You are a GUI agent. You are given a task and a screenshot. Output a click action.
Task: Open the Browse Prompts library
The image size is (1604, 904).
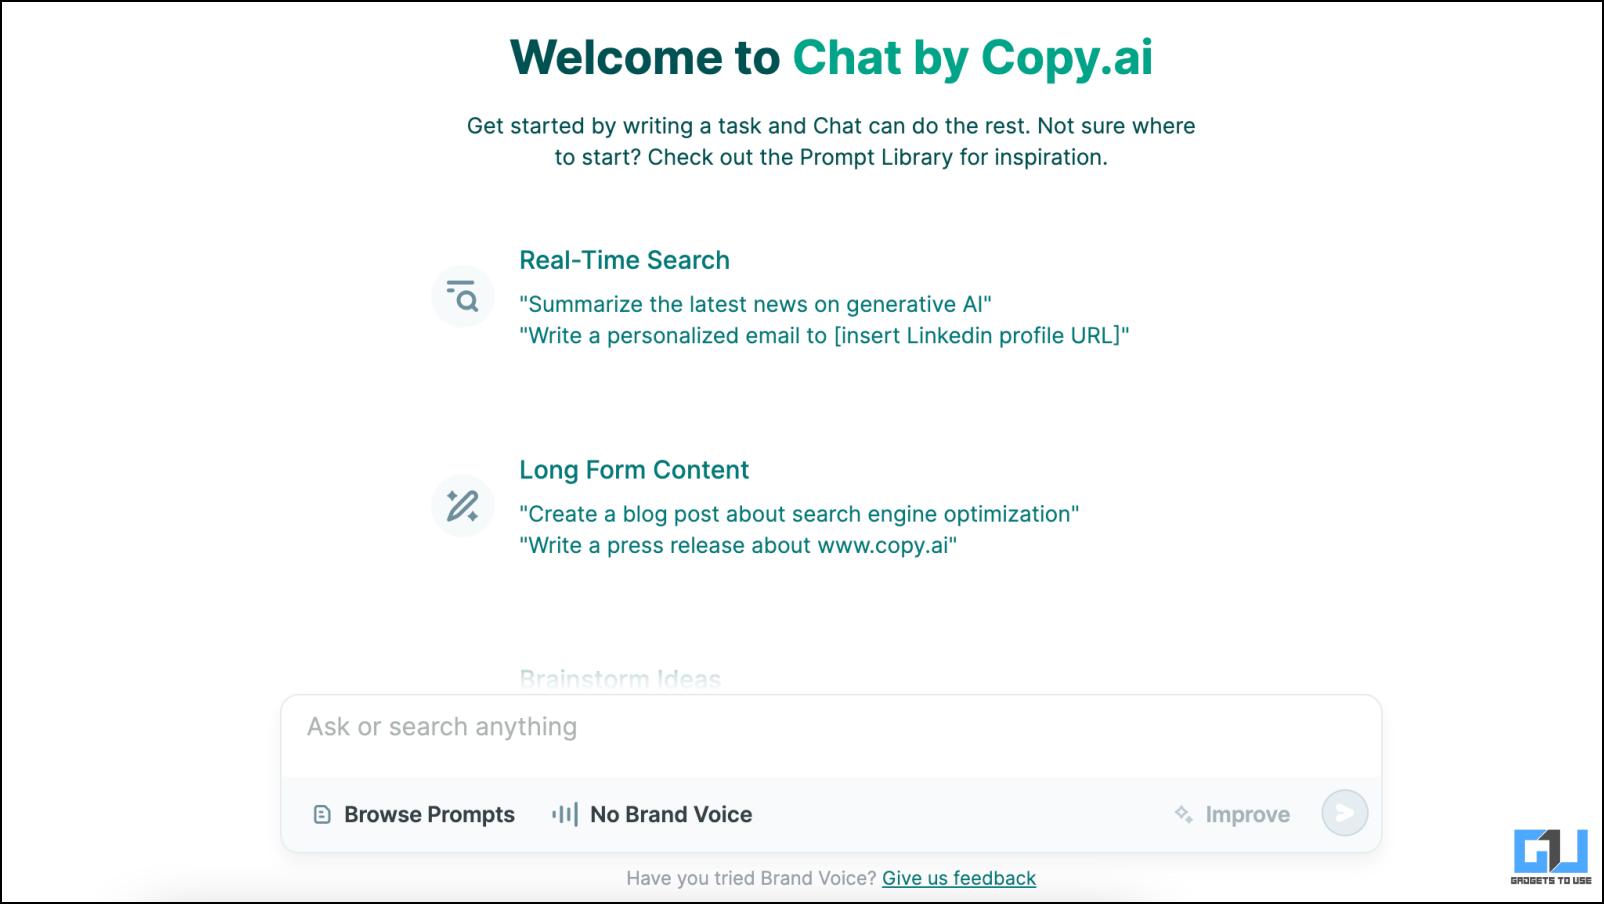[x=414, y=814]
